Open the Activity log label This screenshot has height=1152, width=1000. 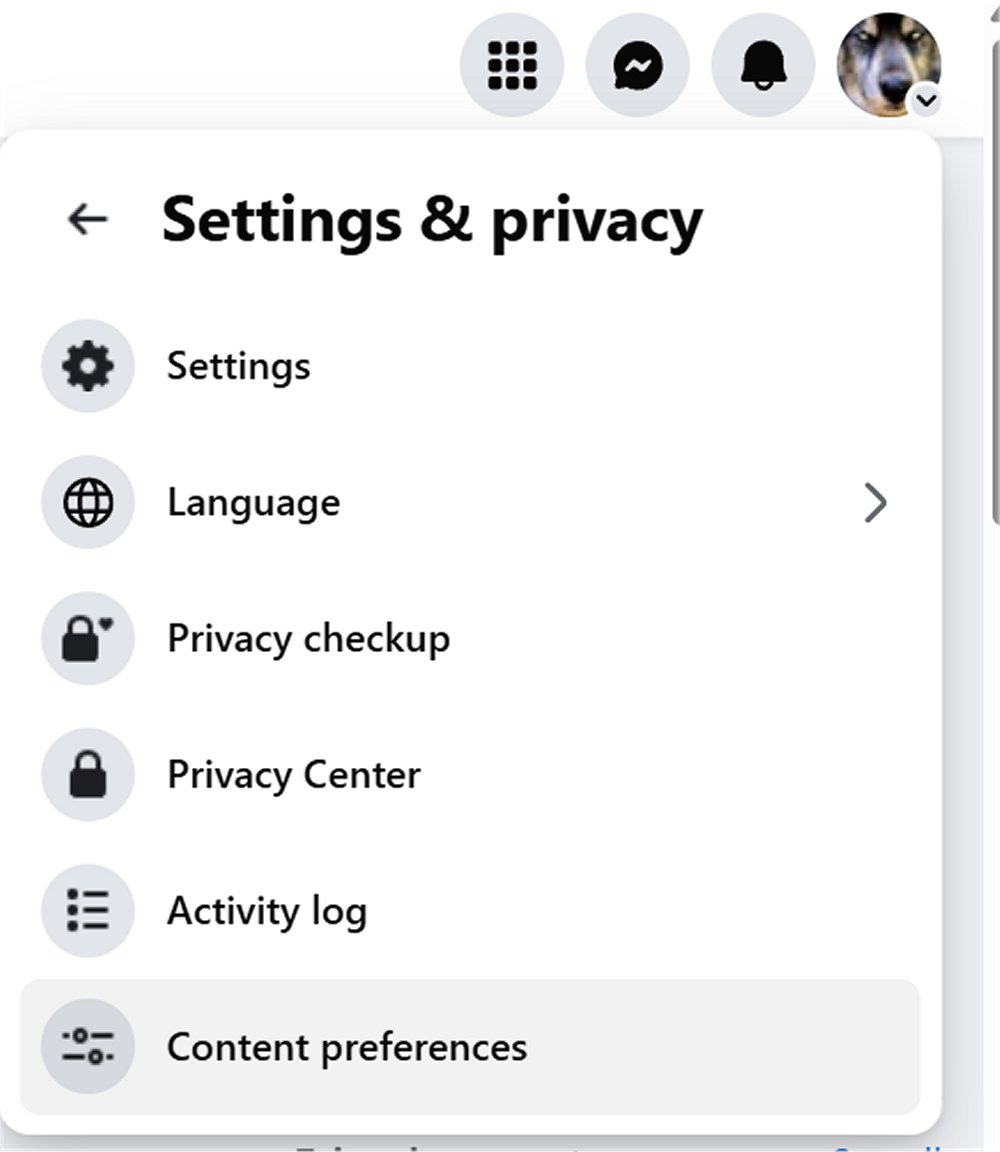267,911
